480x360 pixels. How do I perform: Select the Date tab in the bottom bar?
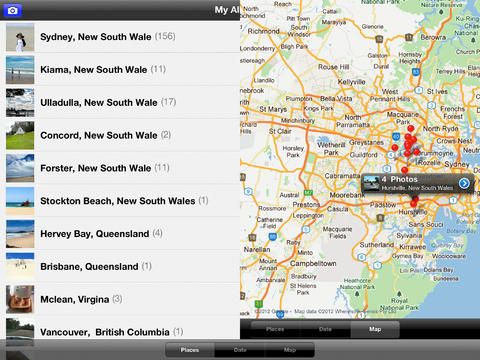click(x=240, y=350)
